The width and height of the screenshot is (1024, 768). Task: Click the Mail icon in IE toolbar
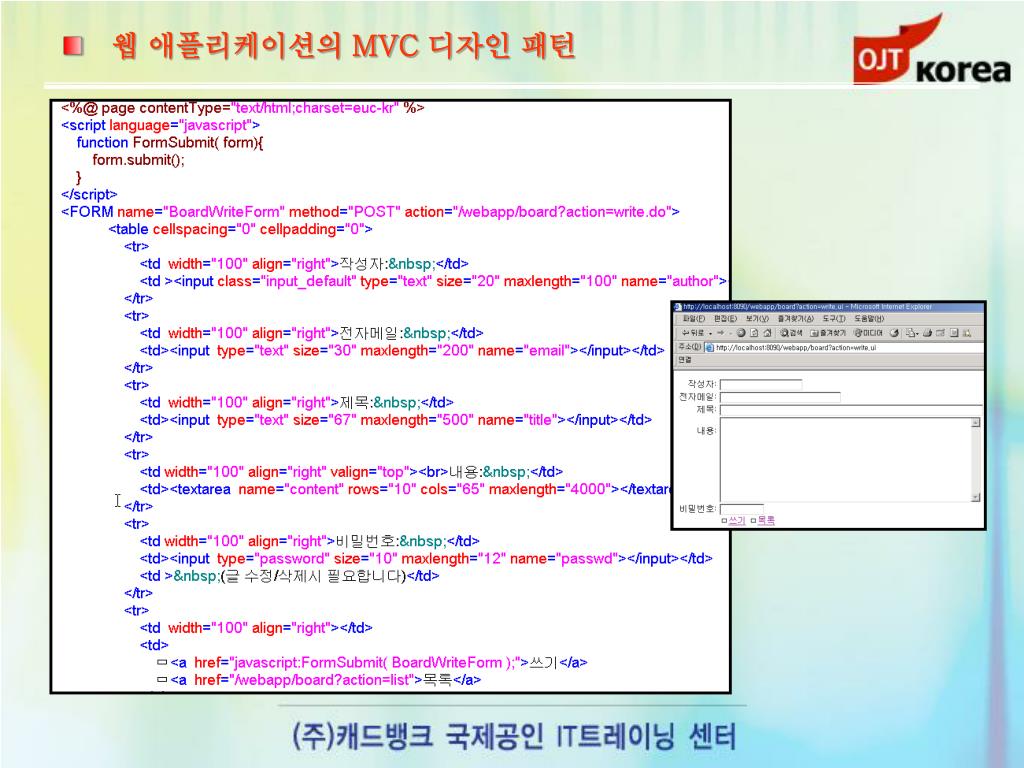(x=912, y=332)
